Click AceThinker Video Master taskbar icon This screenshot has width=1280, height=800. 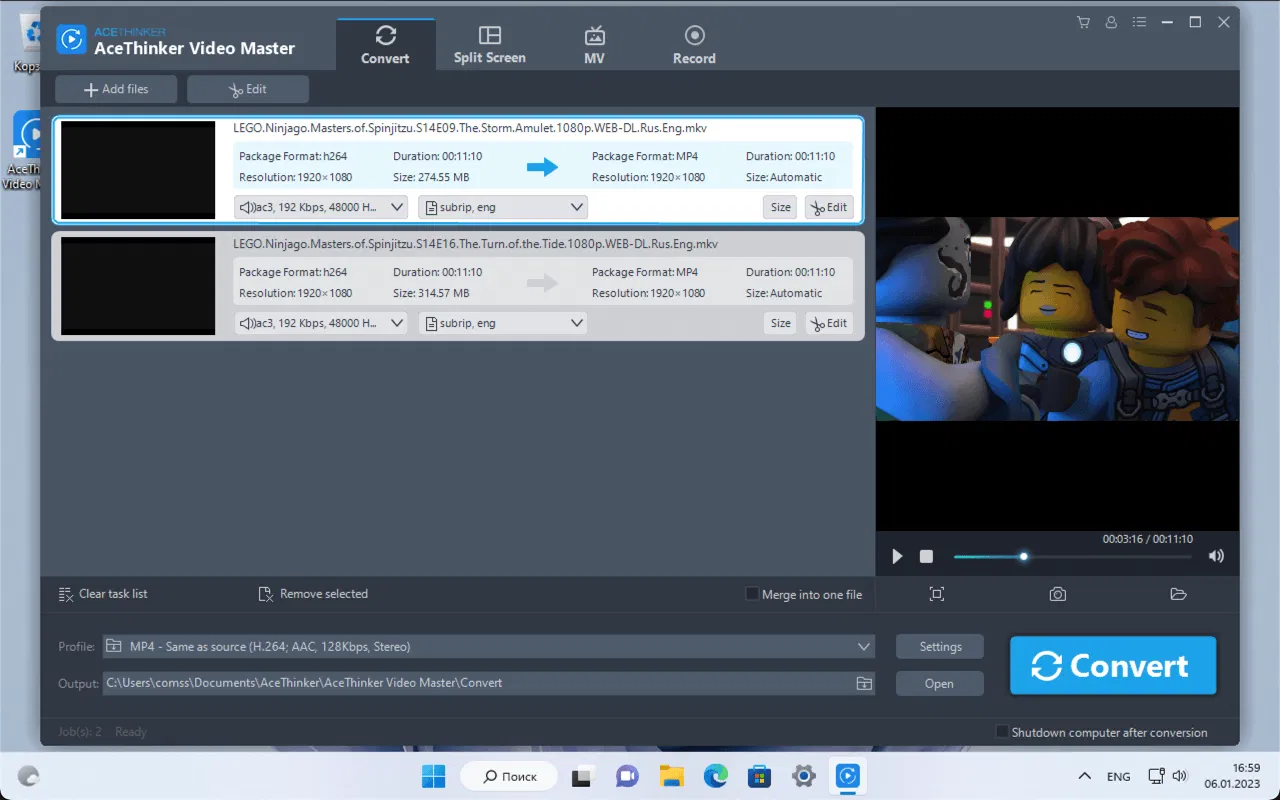pyautogui.click(x=848, y=776)
